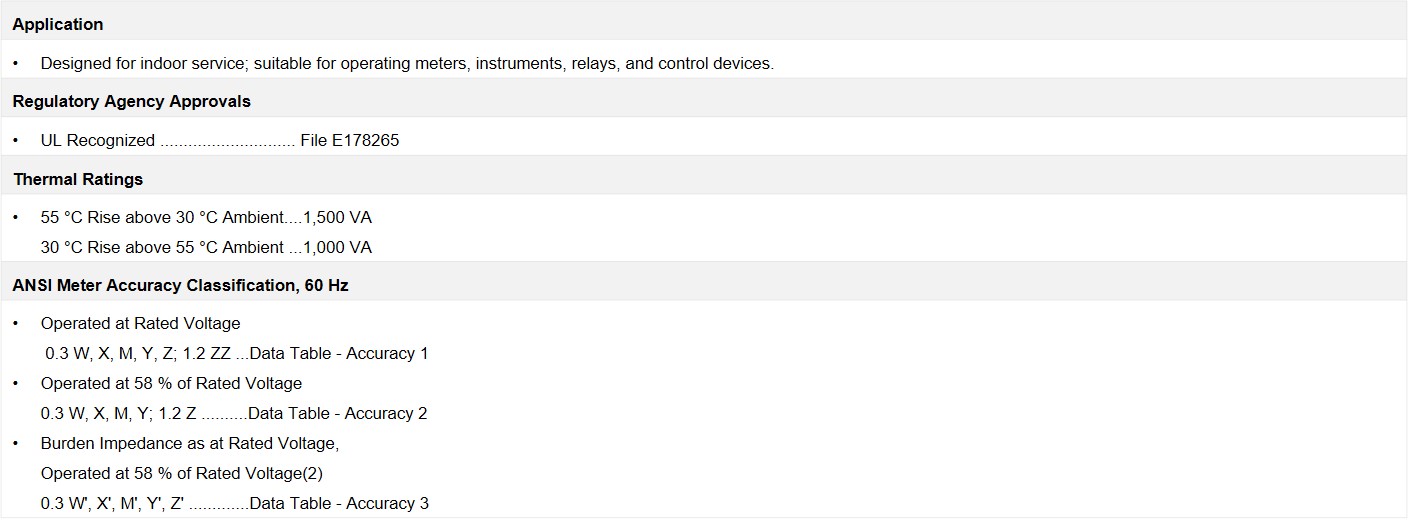Select the 1,000 VA thermal rating line
Viewport: 1408px width, 523px height.
tap(206, 248)
